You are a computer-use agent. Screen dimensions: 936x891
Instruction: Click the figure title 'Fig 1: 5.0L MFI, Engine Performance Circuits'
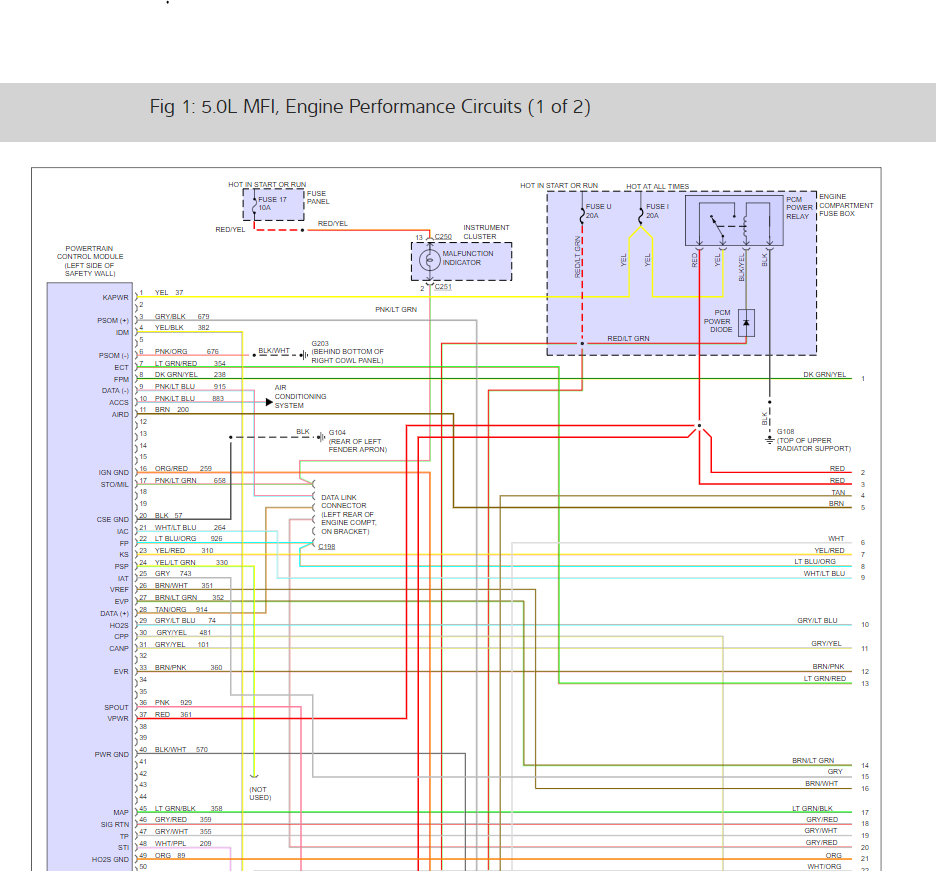tap(370, 107)
